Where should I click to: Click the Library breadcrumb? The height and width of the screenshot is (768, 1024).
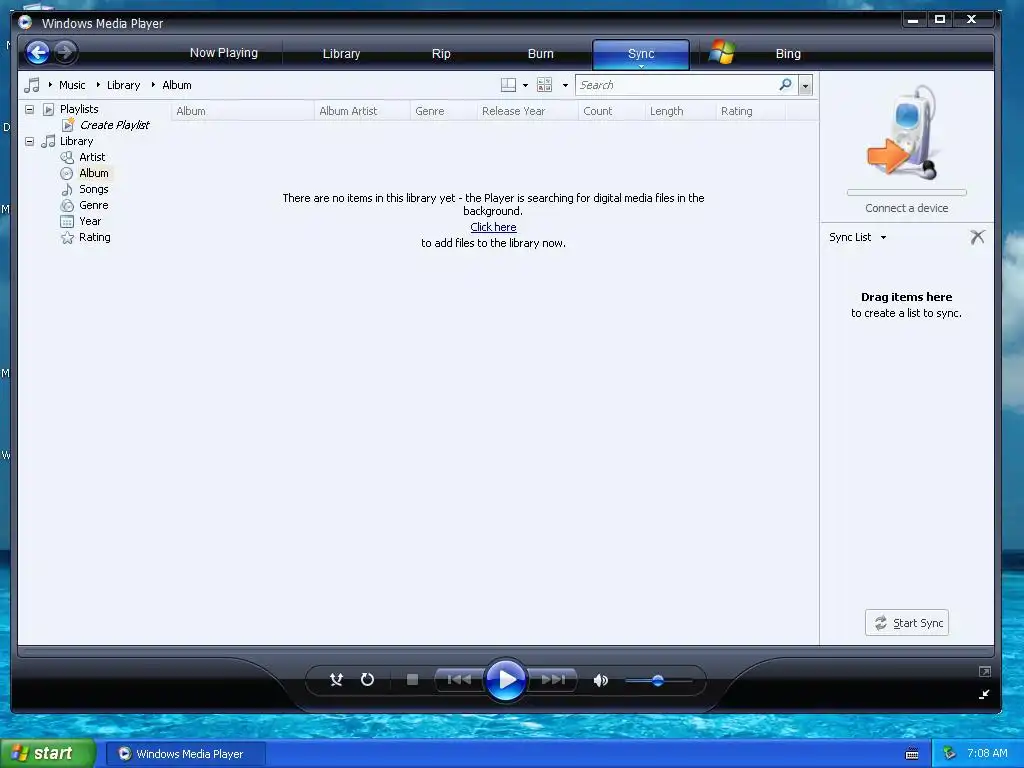(x=123, y=85)
